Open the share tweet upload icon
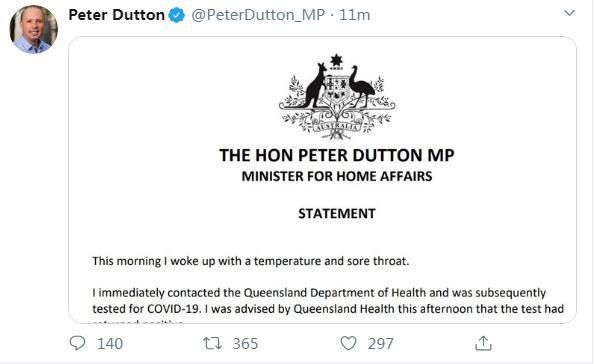Viewport: 595px width, 364px height. click(x=483, y=343)
